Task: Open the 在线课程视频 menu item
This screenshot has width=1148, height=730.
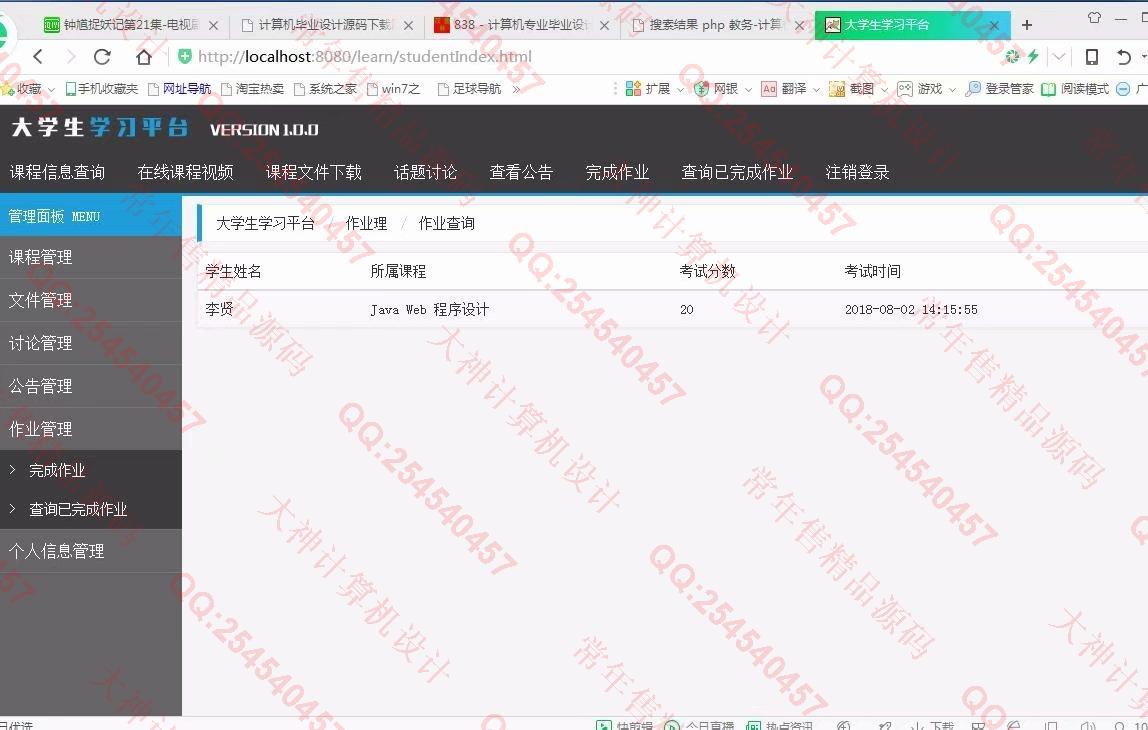Action: point(185,172)
